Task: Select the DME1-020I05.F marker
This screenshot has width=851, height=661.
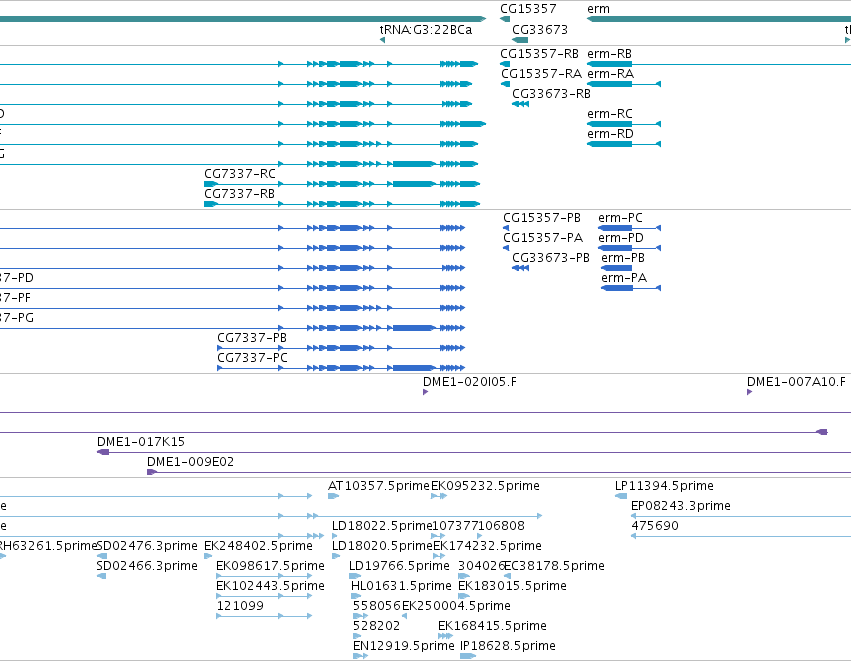Action: tap(426, 392)
